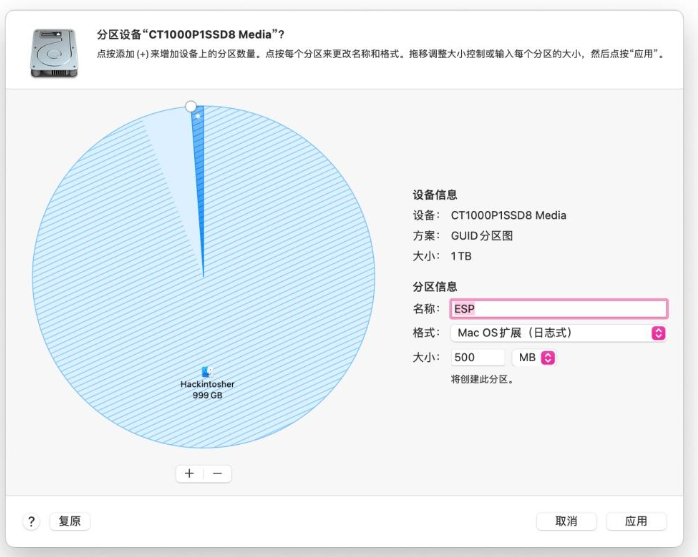Open the help question mark button
The image size is (698, 557).
[31, 521]
